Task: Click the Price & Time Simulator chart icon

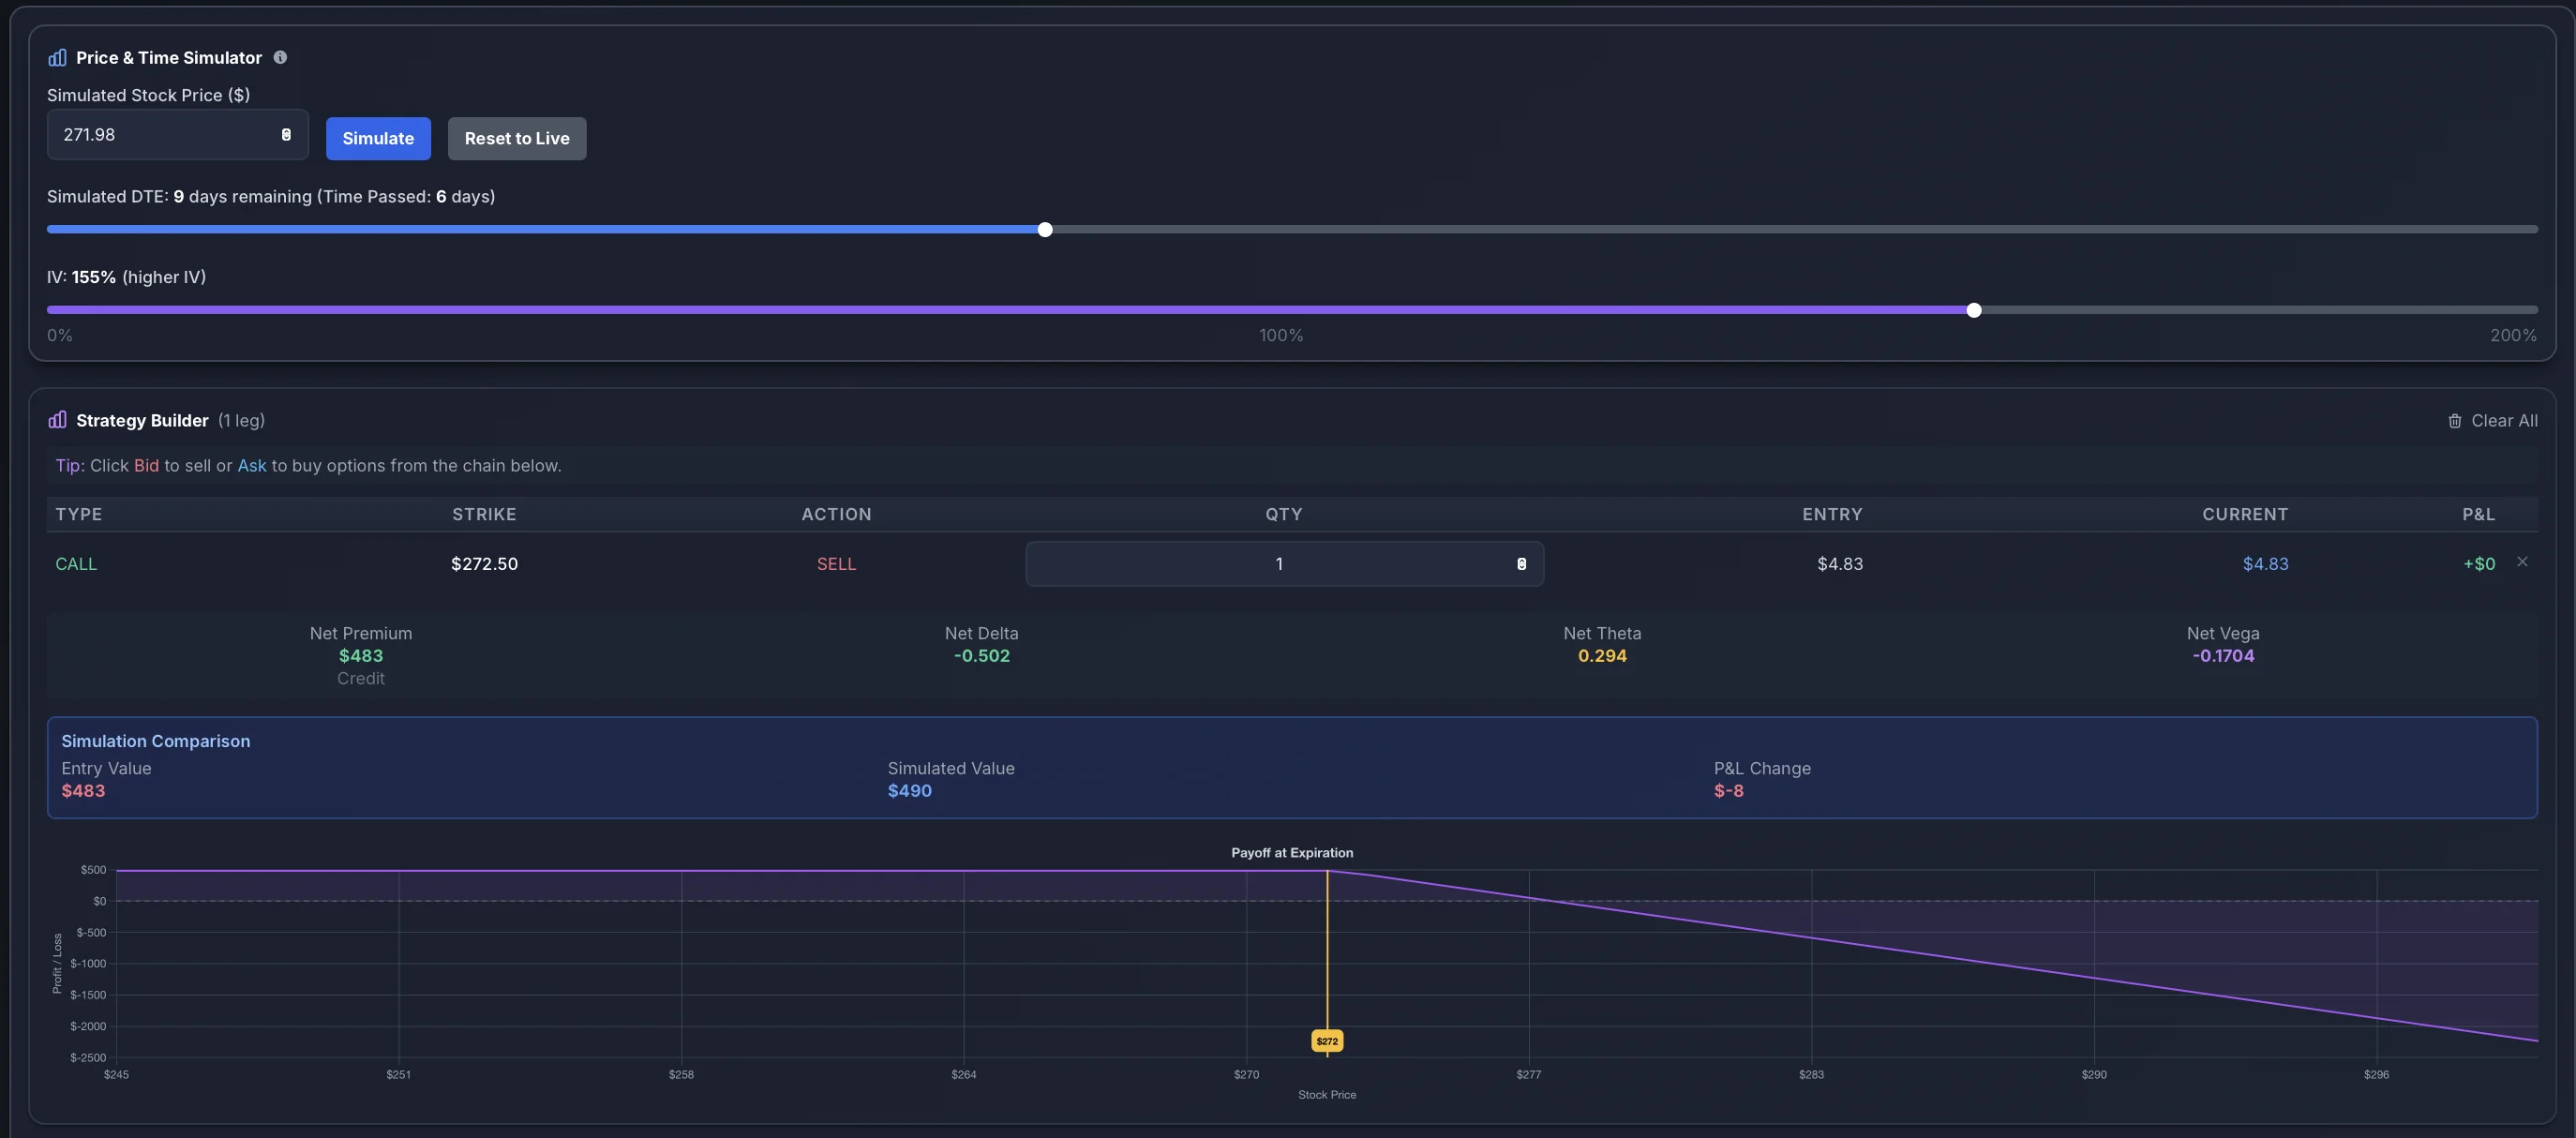Action: coord(57,58)
